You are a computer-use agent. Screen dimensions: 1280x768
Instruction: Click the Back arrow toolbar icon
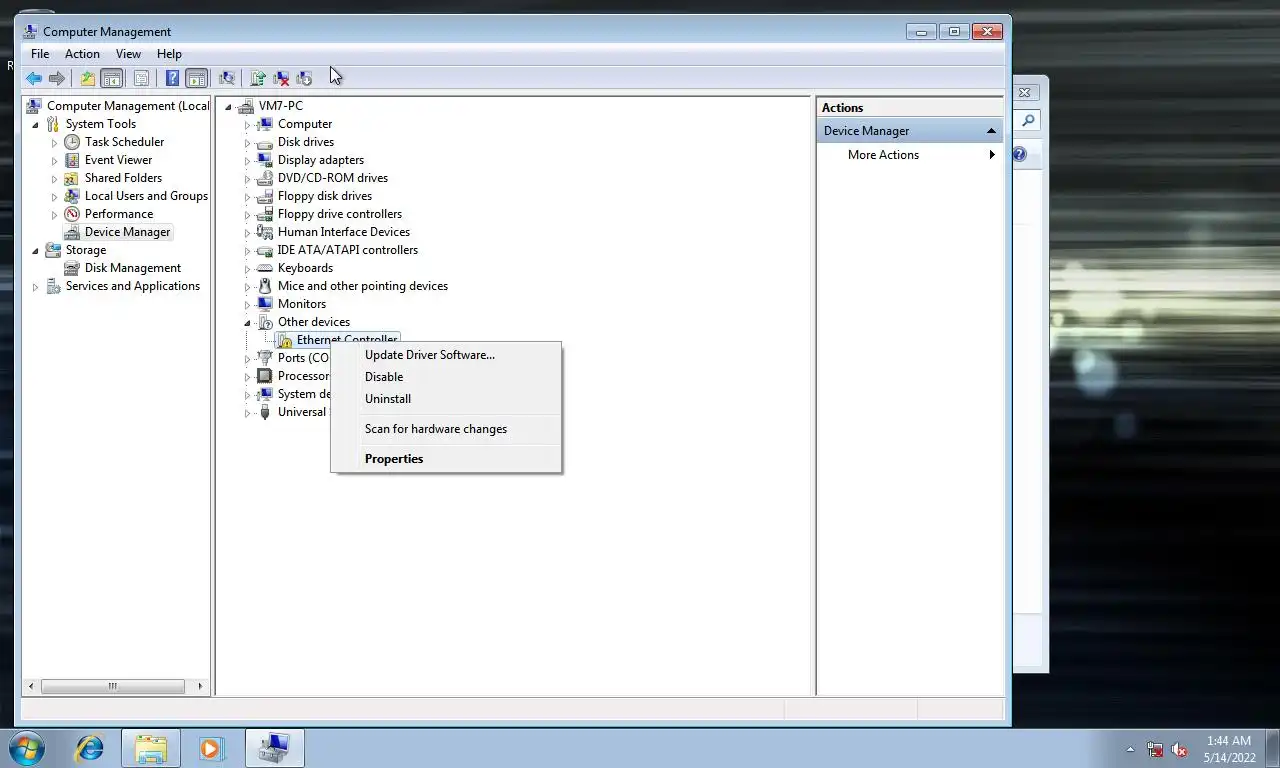point(34,78)
